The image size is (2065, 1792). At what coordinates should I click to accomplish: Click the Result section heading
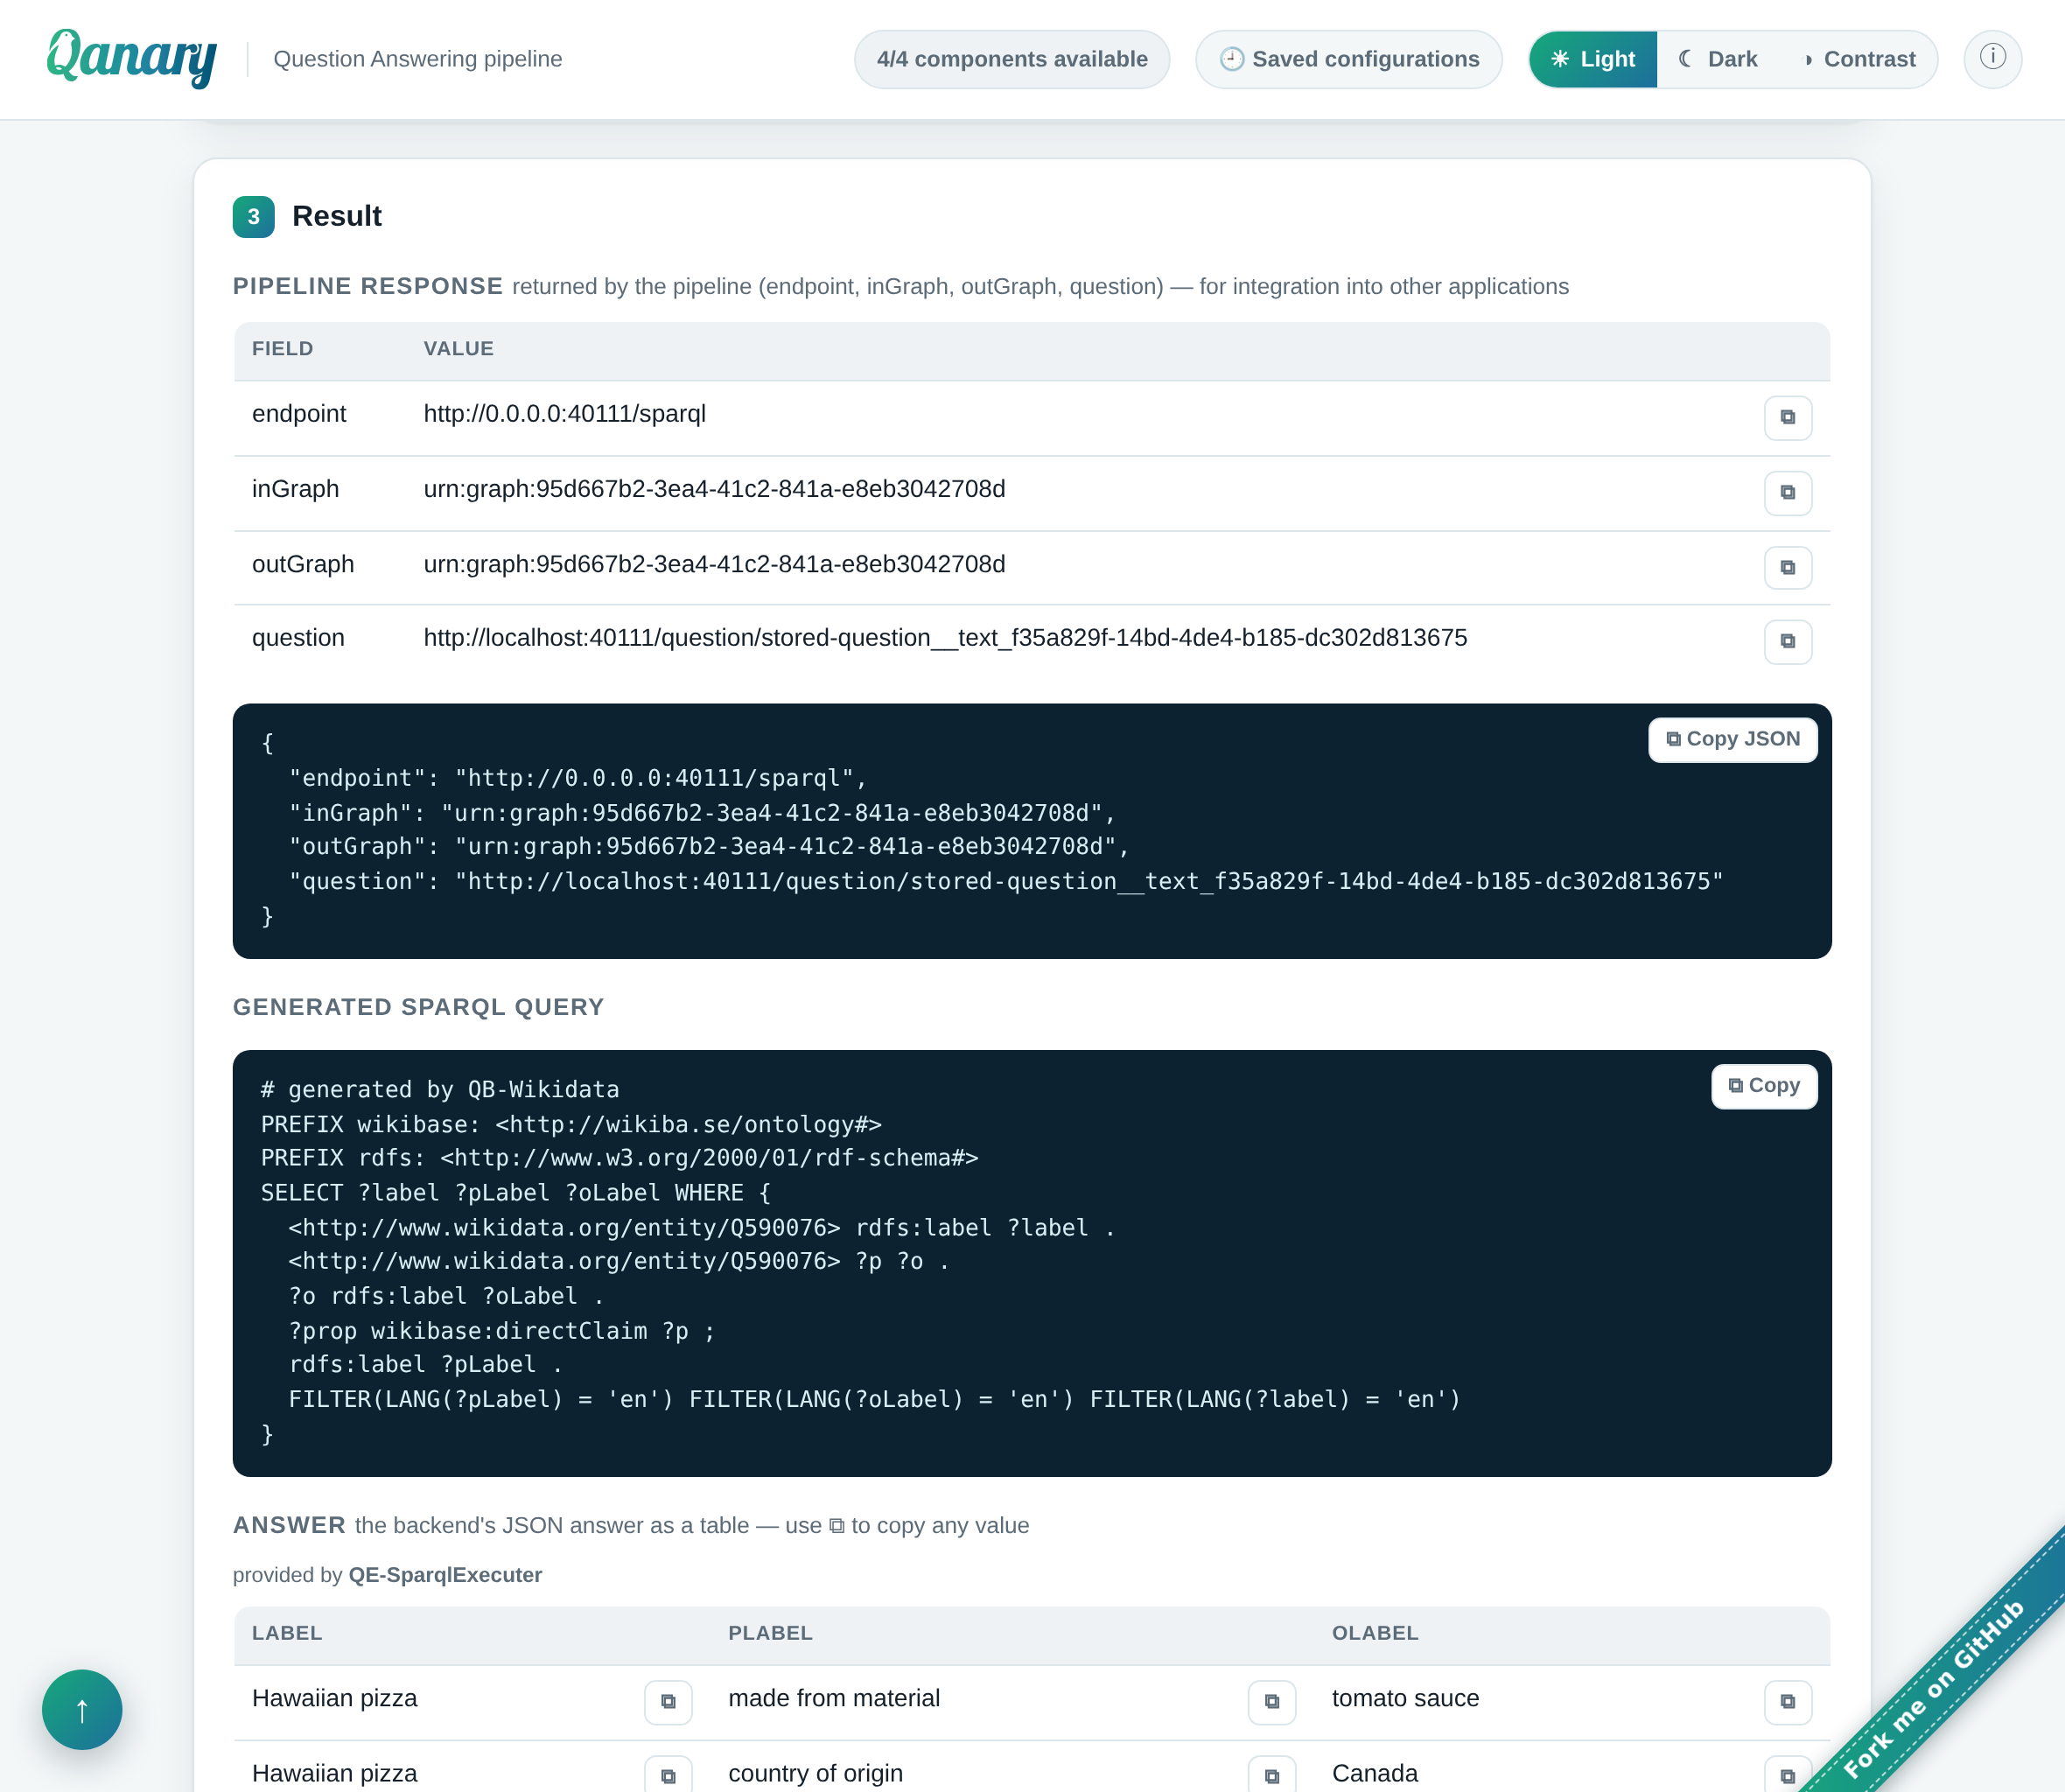pos(336,215)
